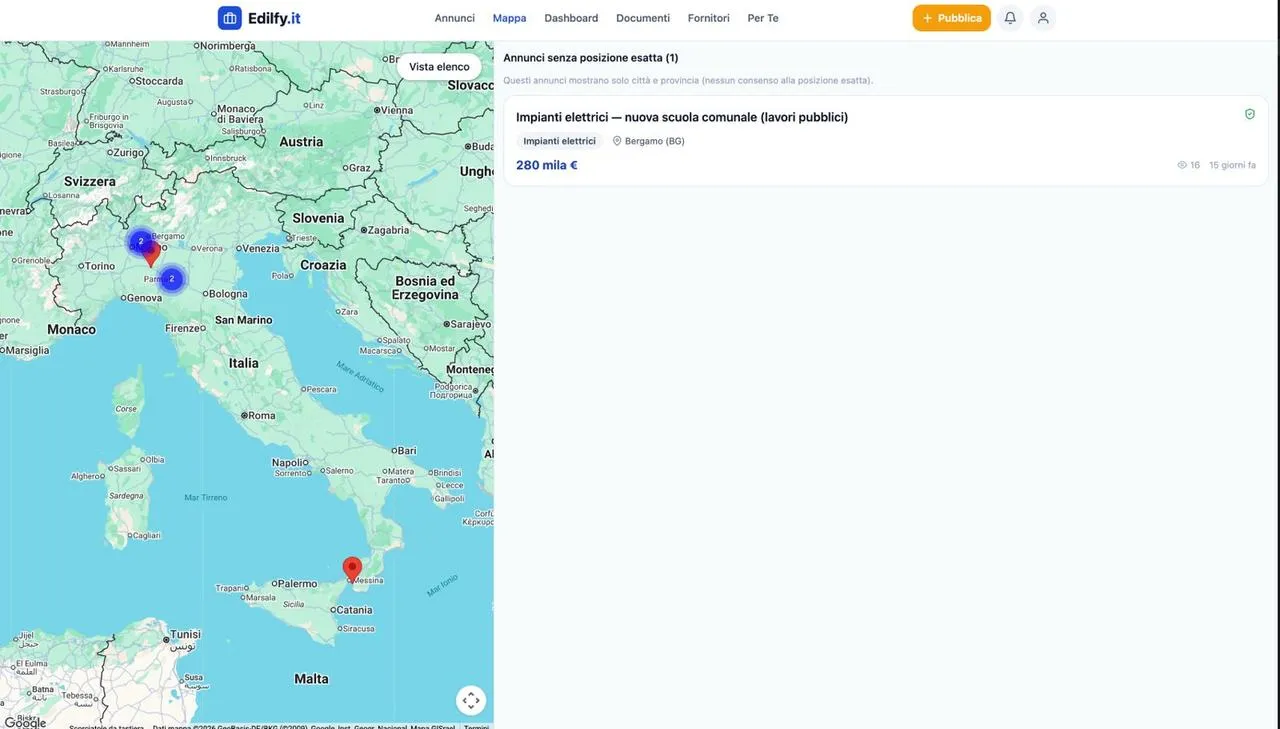This screenshot has height=729, width=1280.
Task: Click the Genova label on the map
Action: pyautogui.click(x=144, y=297)
